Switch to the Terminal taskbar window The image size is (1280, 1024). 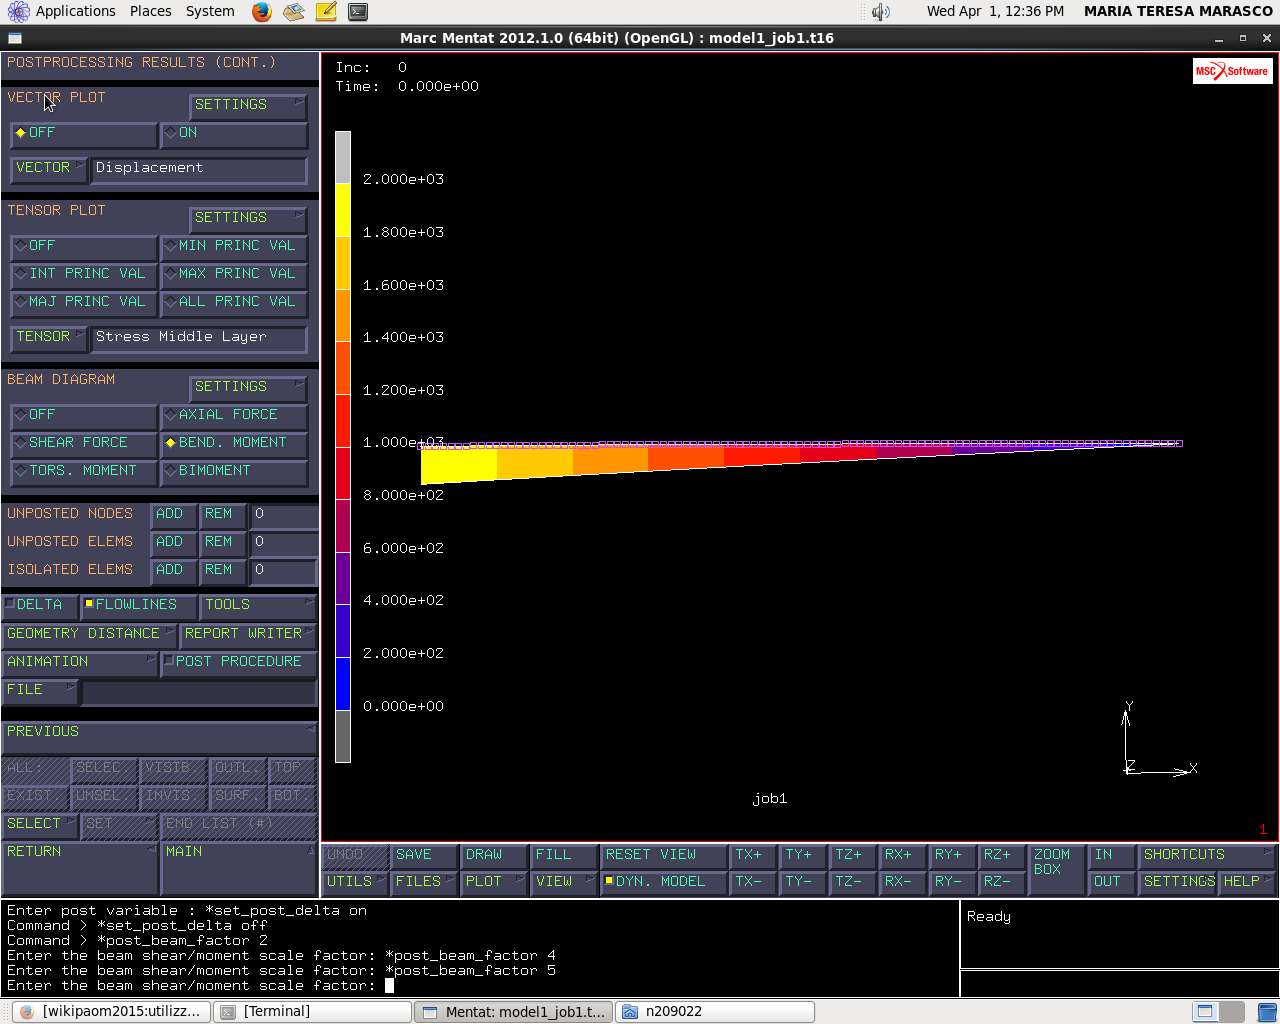(313, 1011)
